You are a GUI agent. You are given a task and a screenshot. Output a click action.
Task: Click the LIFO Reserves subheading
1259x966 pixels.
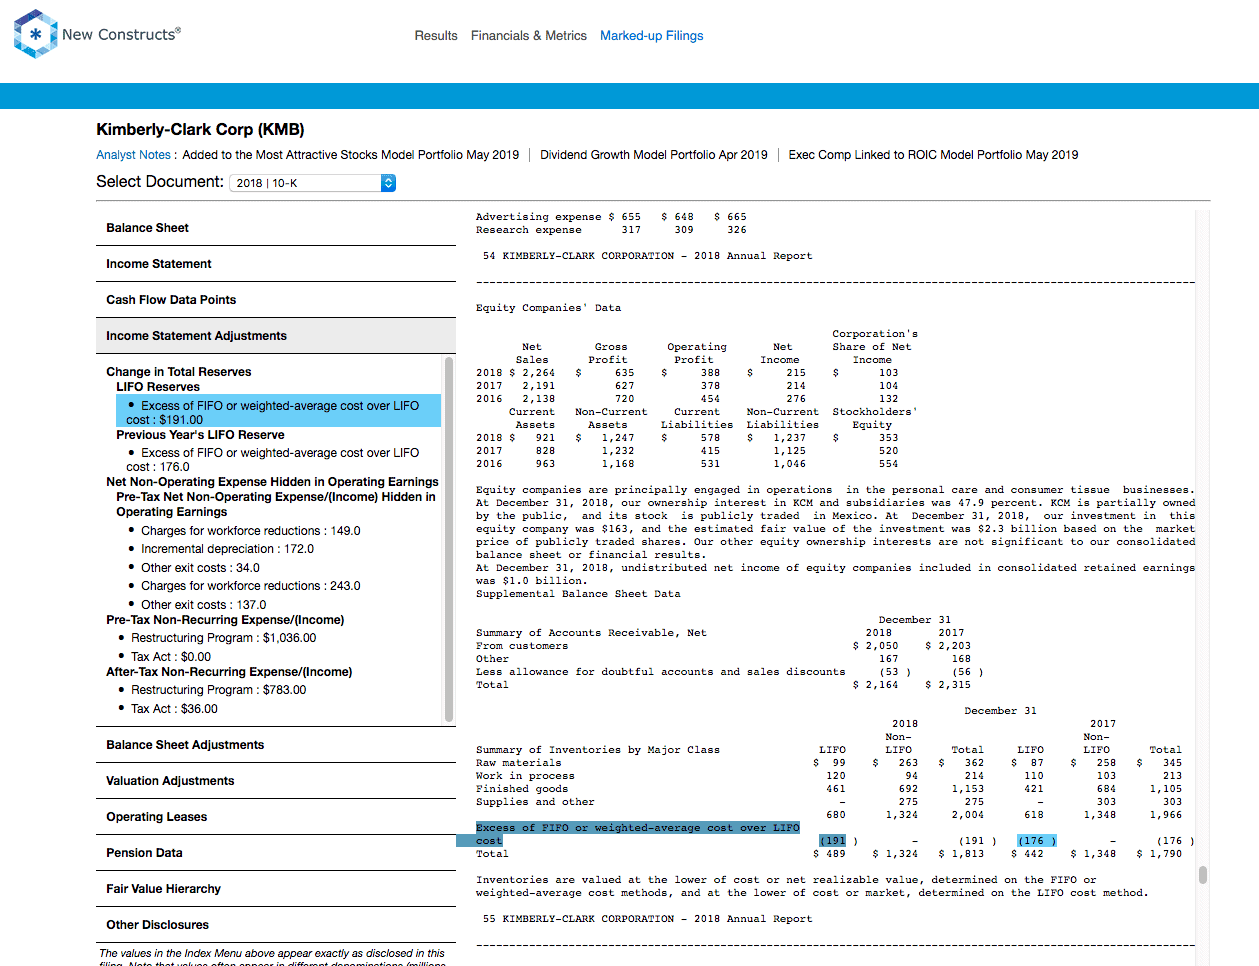(x=158, y=387)
